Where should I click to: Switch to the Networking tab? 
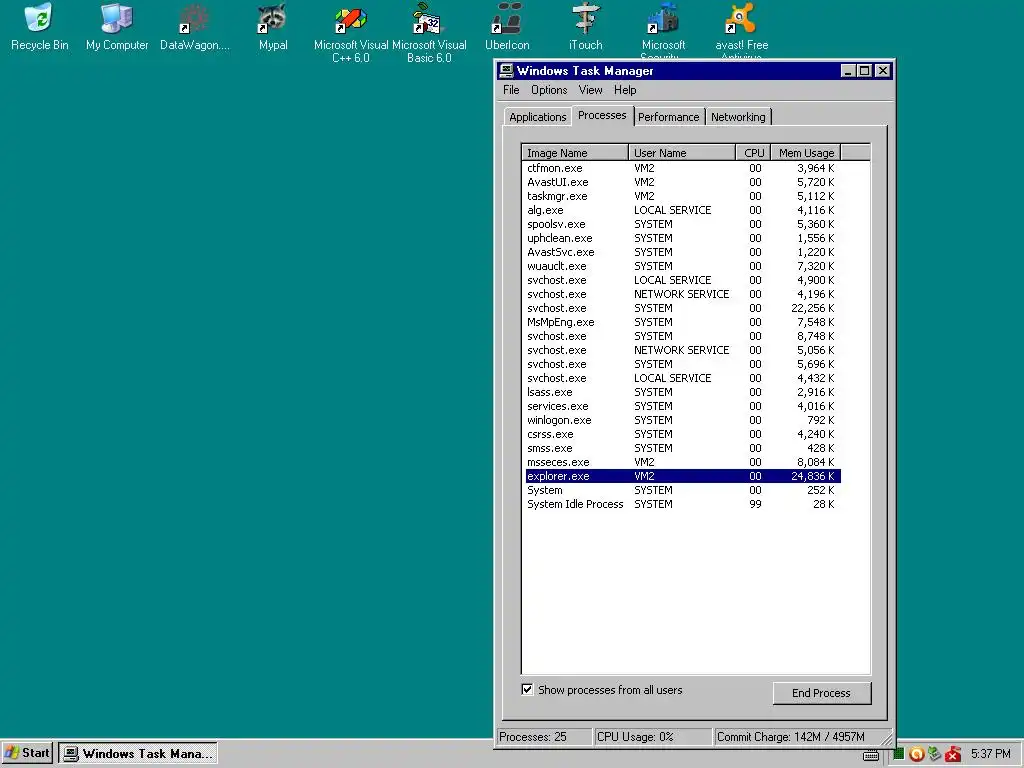(x=738, y=117)
